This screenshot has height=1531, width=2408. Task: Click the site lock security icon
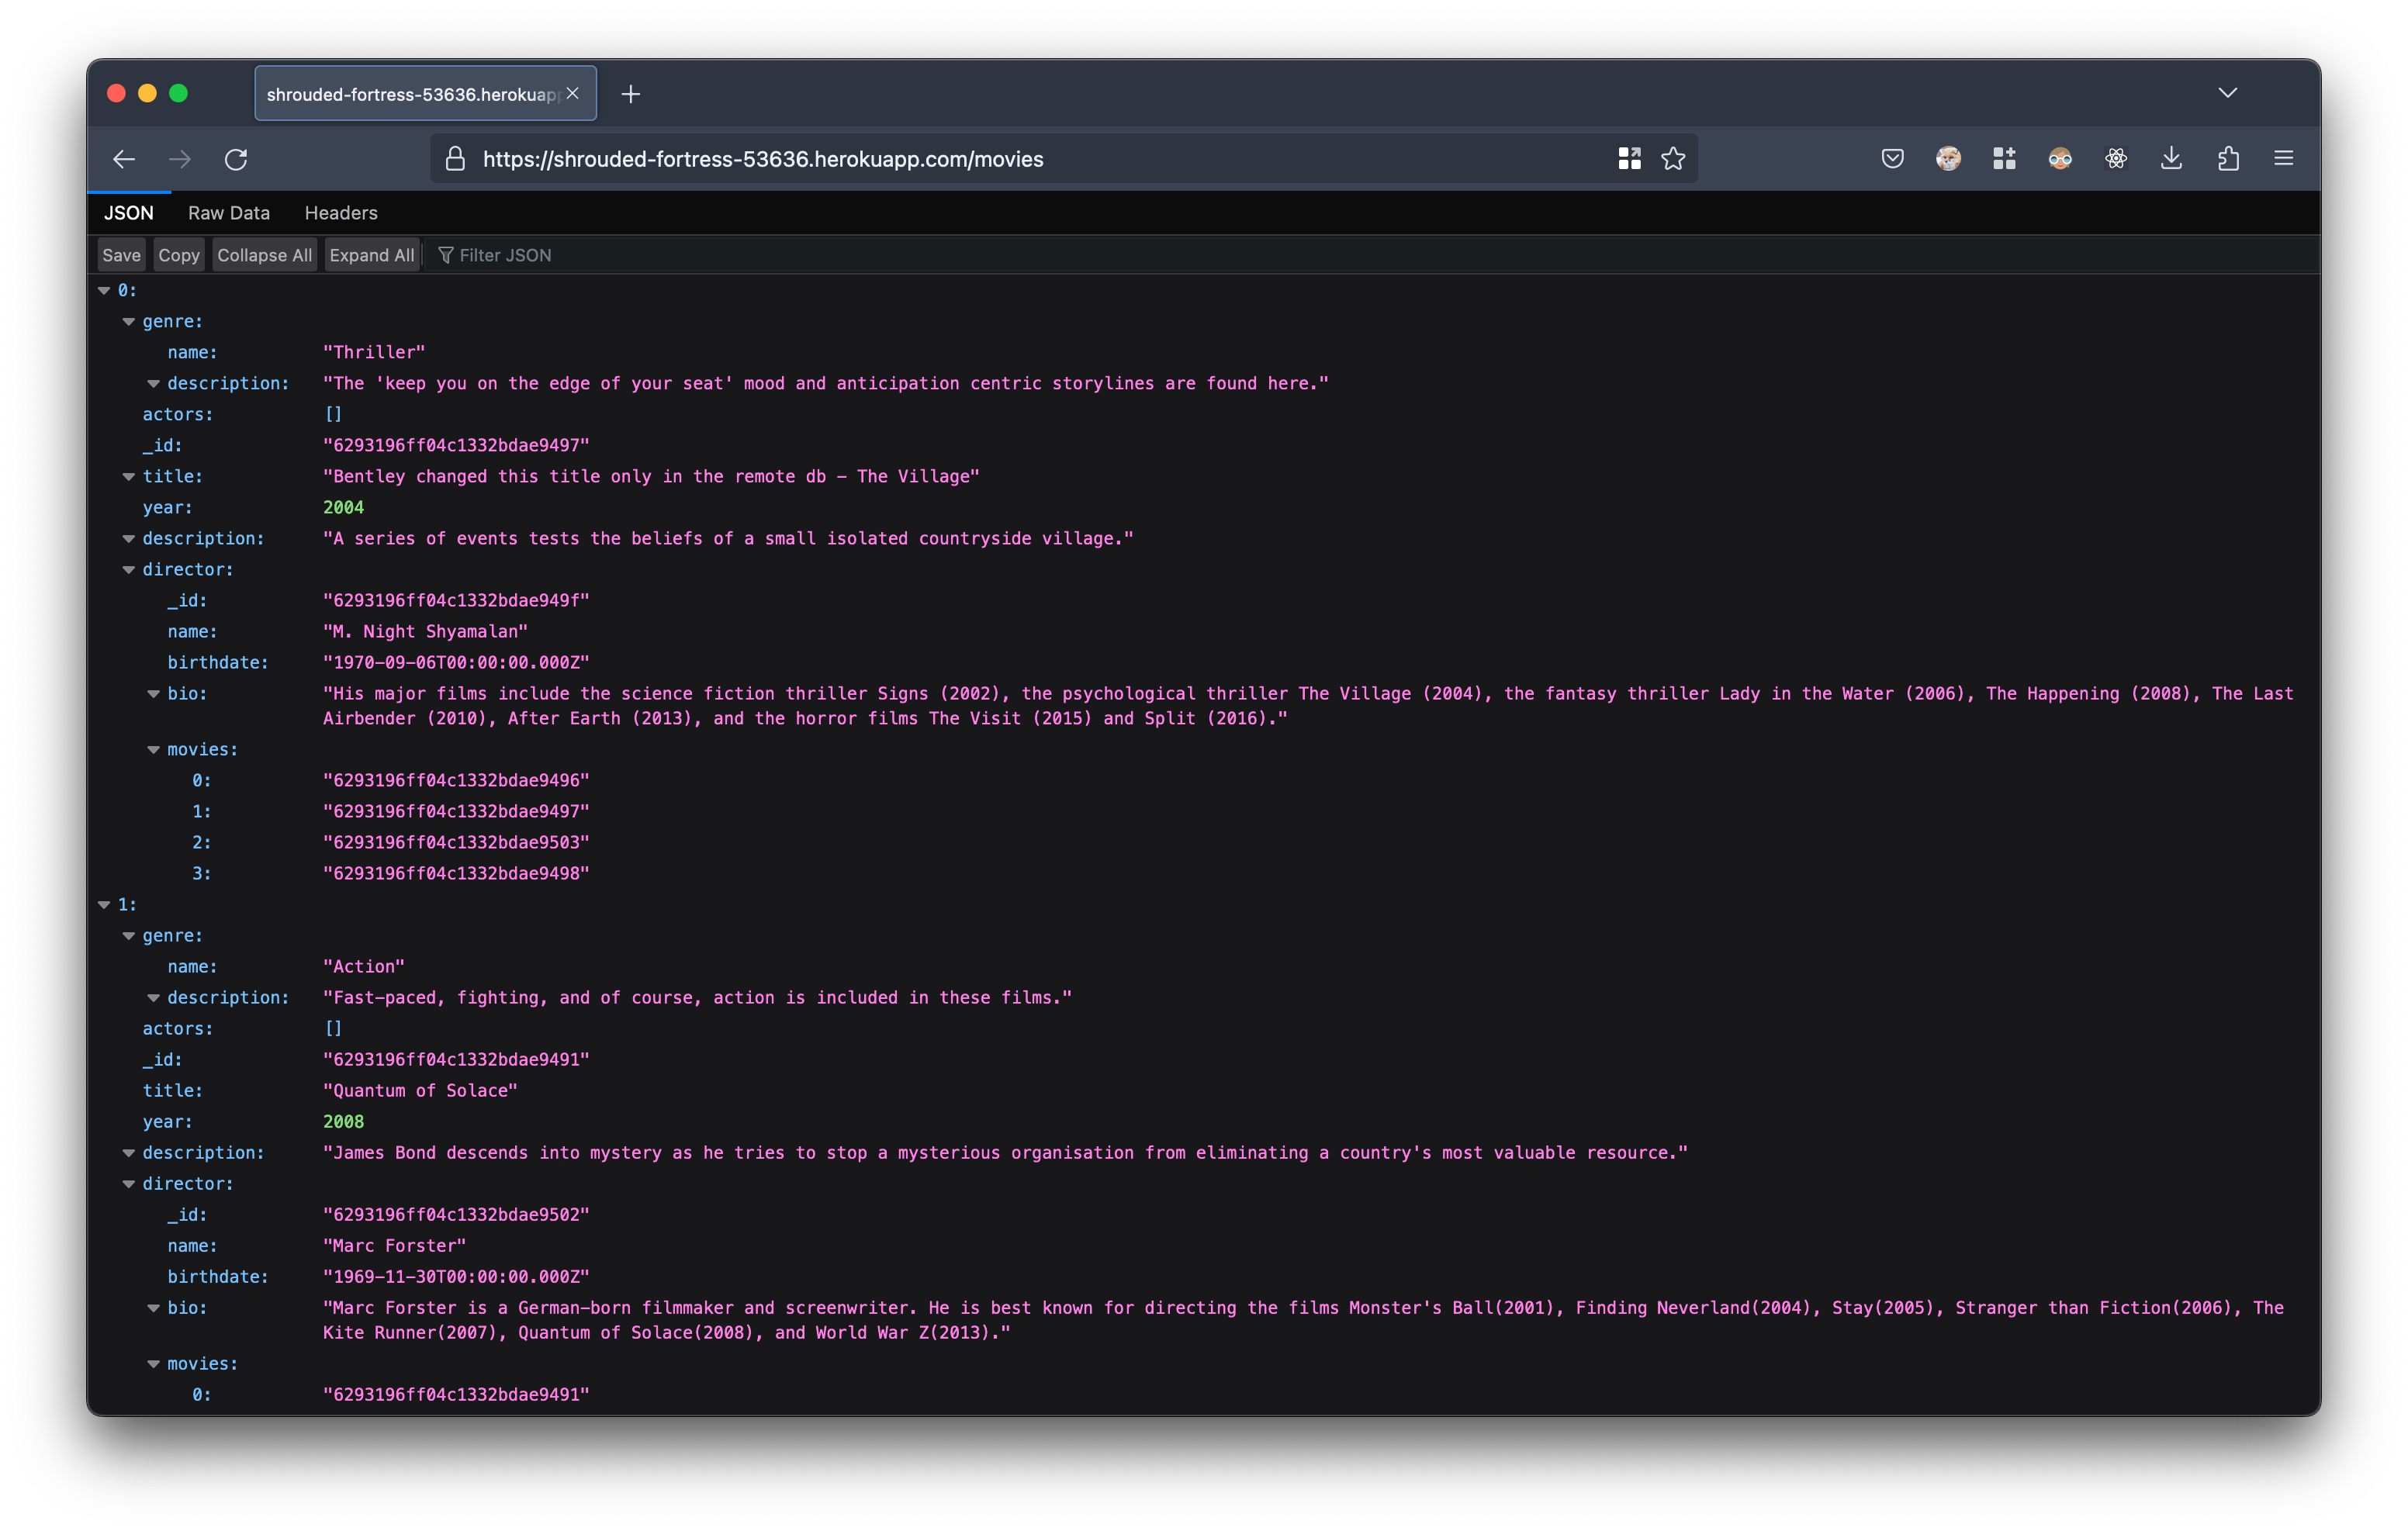coord(455,159)
